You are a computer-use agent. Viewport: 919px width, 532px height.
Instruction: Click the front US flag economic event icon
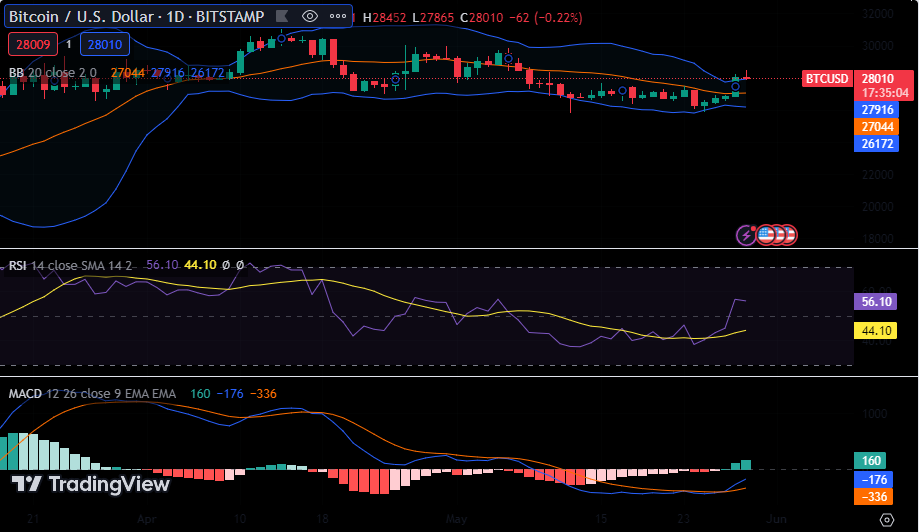[x=767, y=235]
